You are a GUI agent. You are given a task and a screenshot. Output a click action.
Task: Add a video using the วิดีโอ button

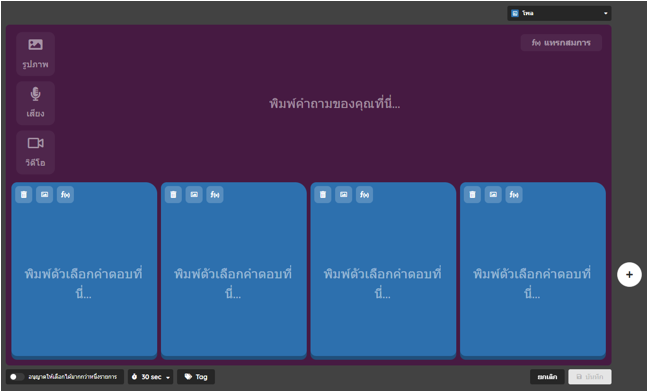(x=36, y=153)
